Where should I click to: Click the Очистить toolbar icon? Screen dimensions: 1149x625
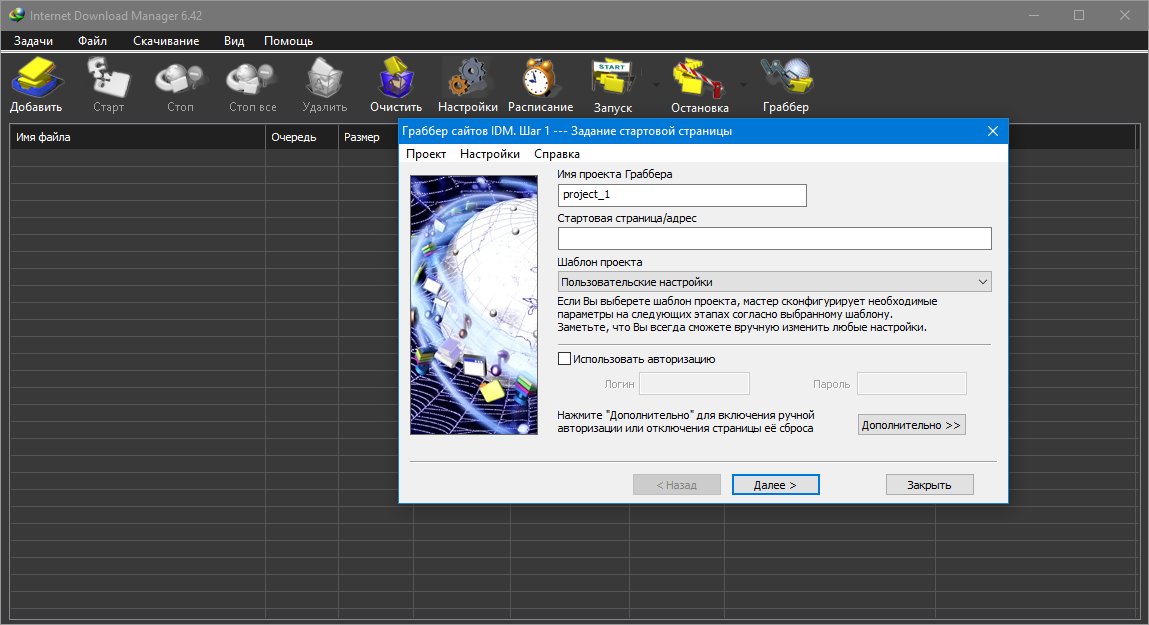pos(396,84)
